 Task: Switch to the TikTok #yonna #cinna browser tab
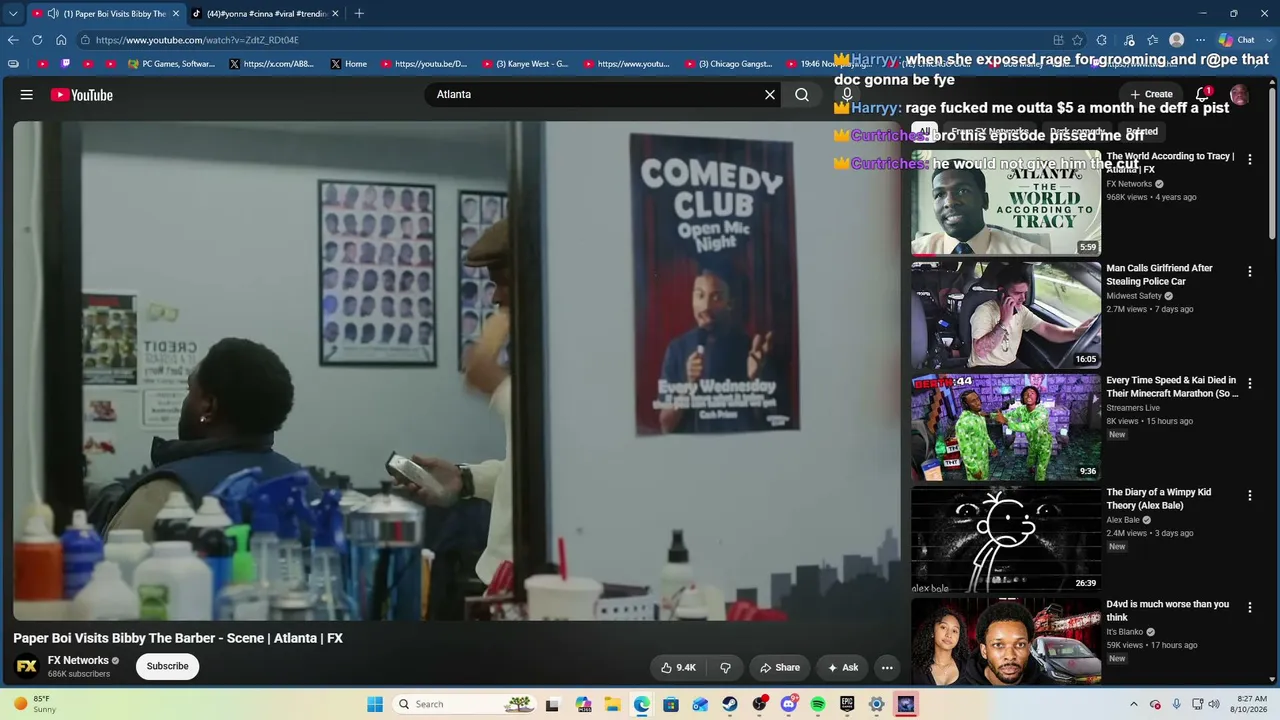(x=266, y=14)
